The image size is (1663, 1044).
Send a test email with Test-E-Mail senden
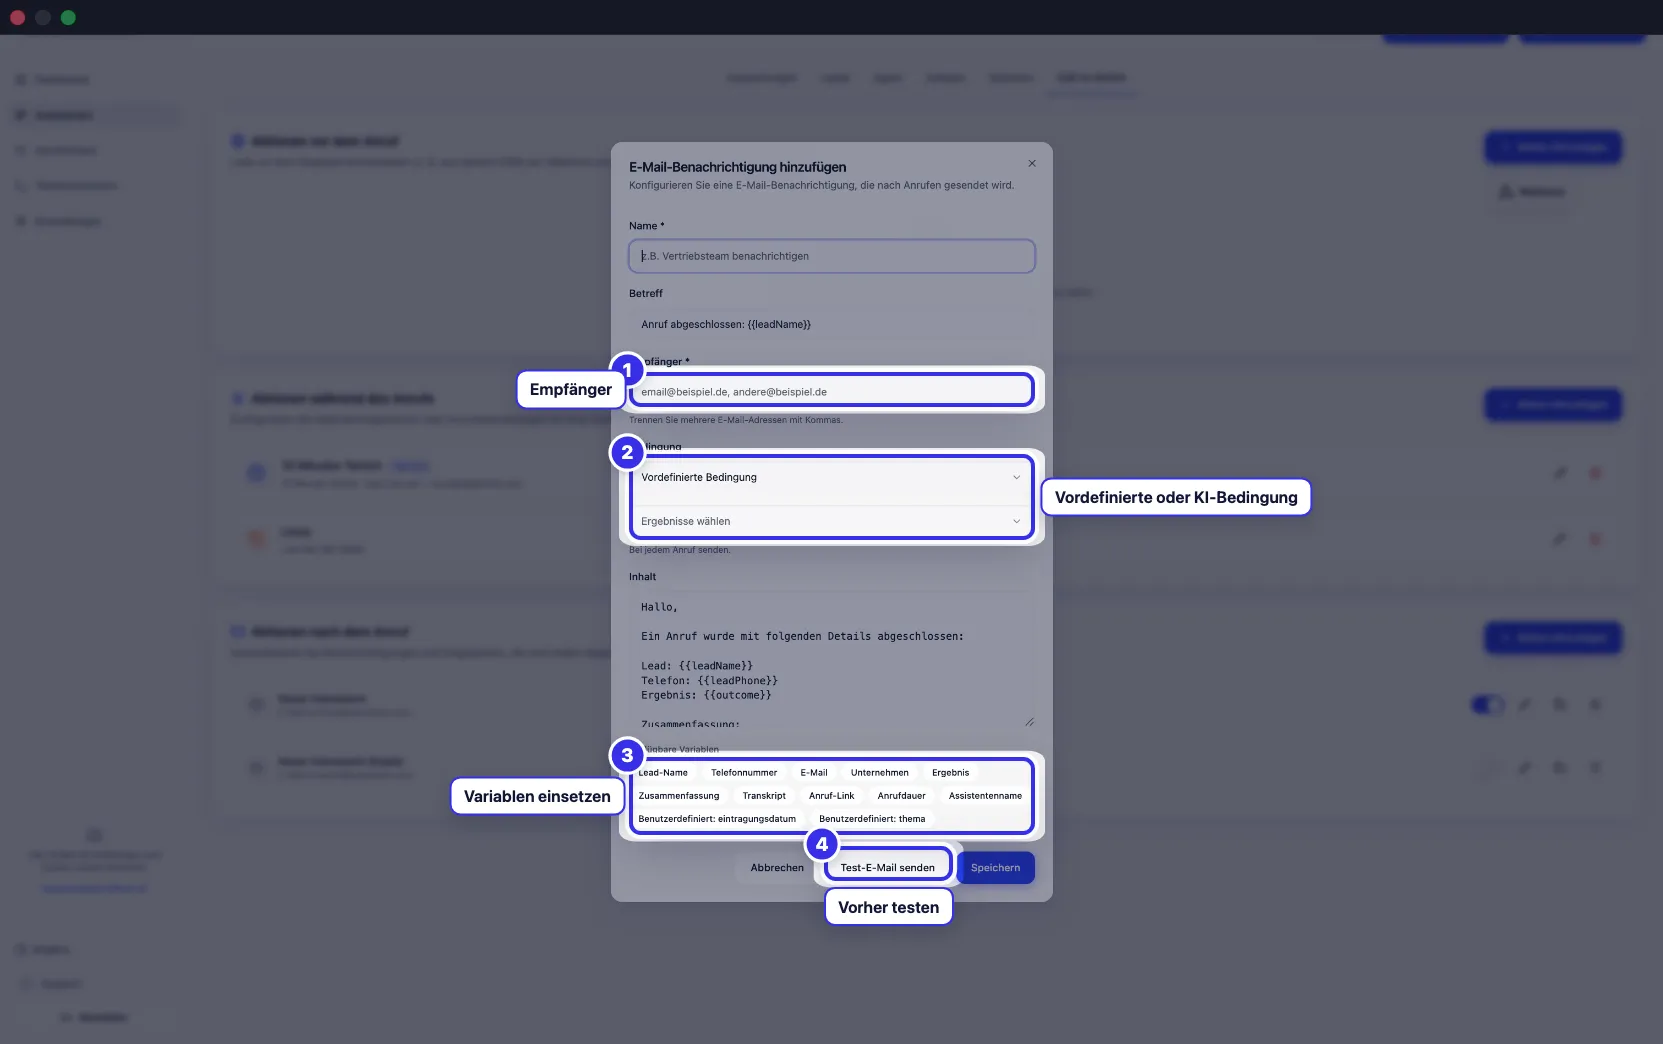[888, 867]
